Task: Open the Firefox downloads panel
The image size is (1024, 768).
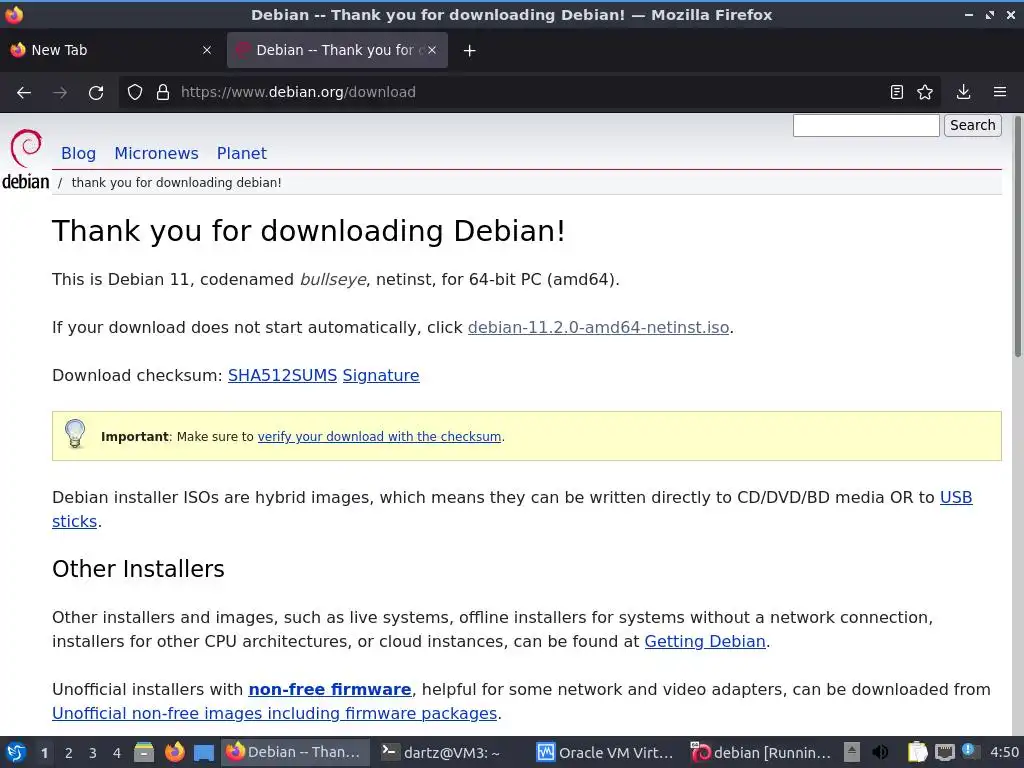Action: [x=963, y=92]
